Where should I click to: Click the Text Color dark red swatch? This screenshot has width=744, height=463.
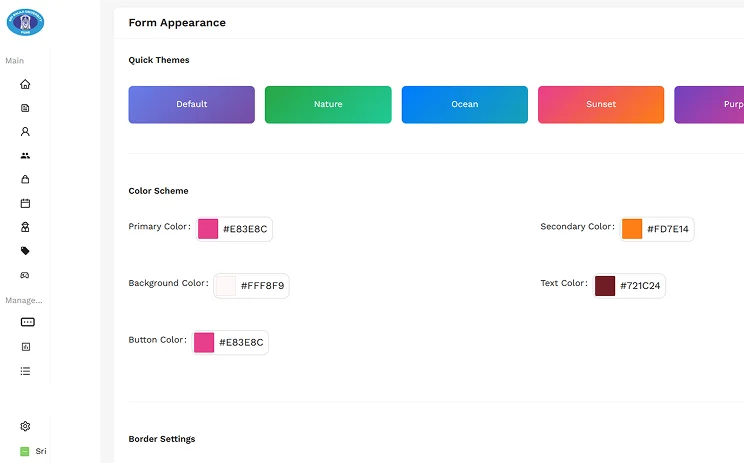pyautogui.click(x=605, y=286)
